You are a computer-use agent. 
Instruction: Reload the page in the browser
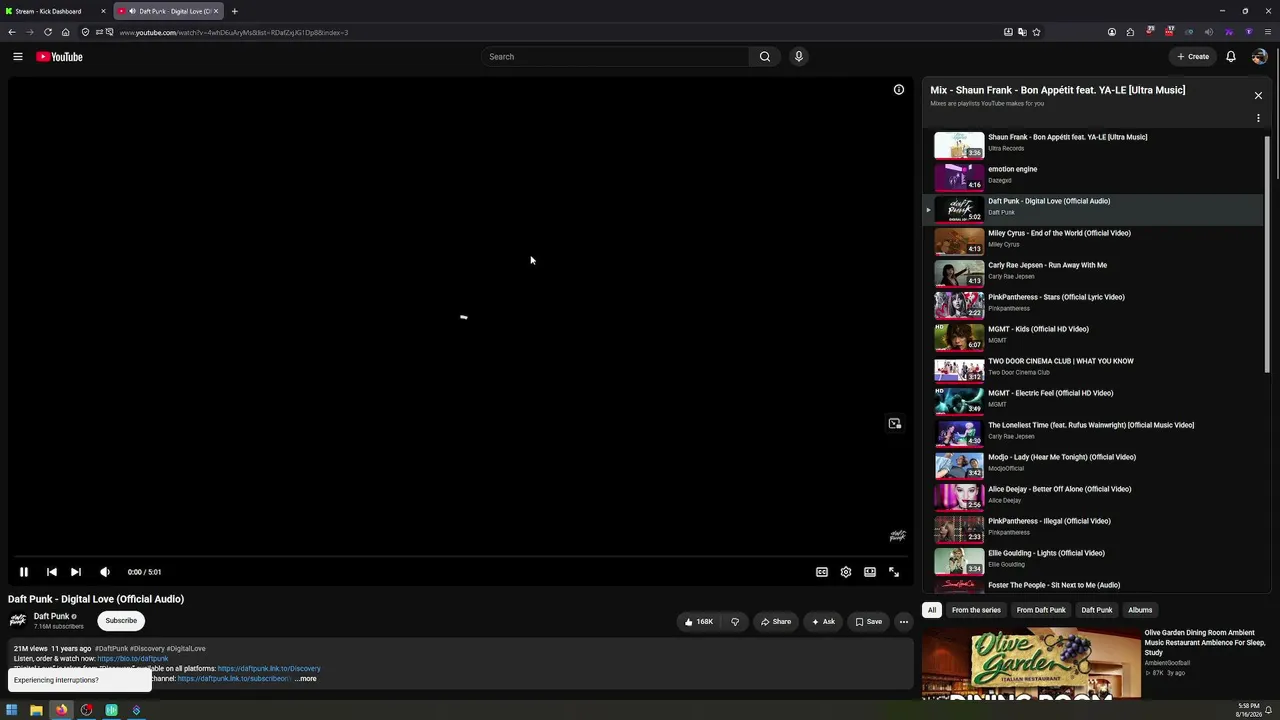click(x=47, y=32)
